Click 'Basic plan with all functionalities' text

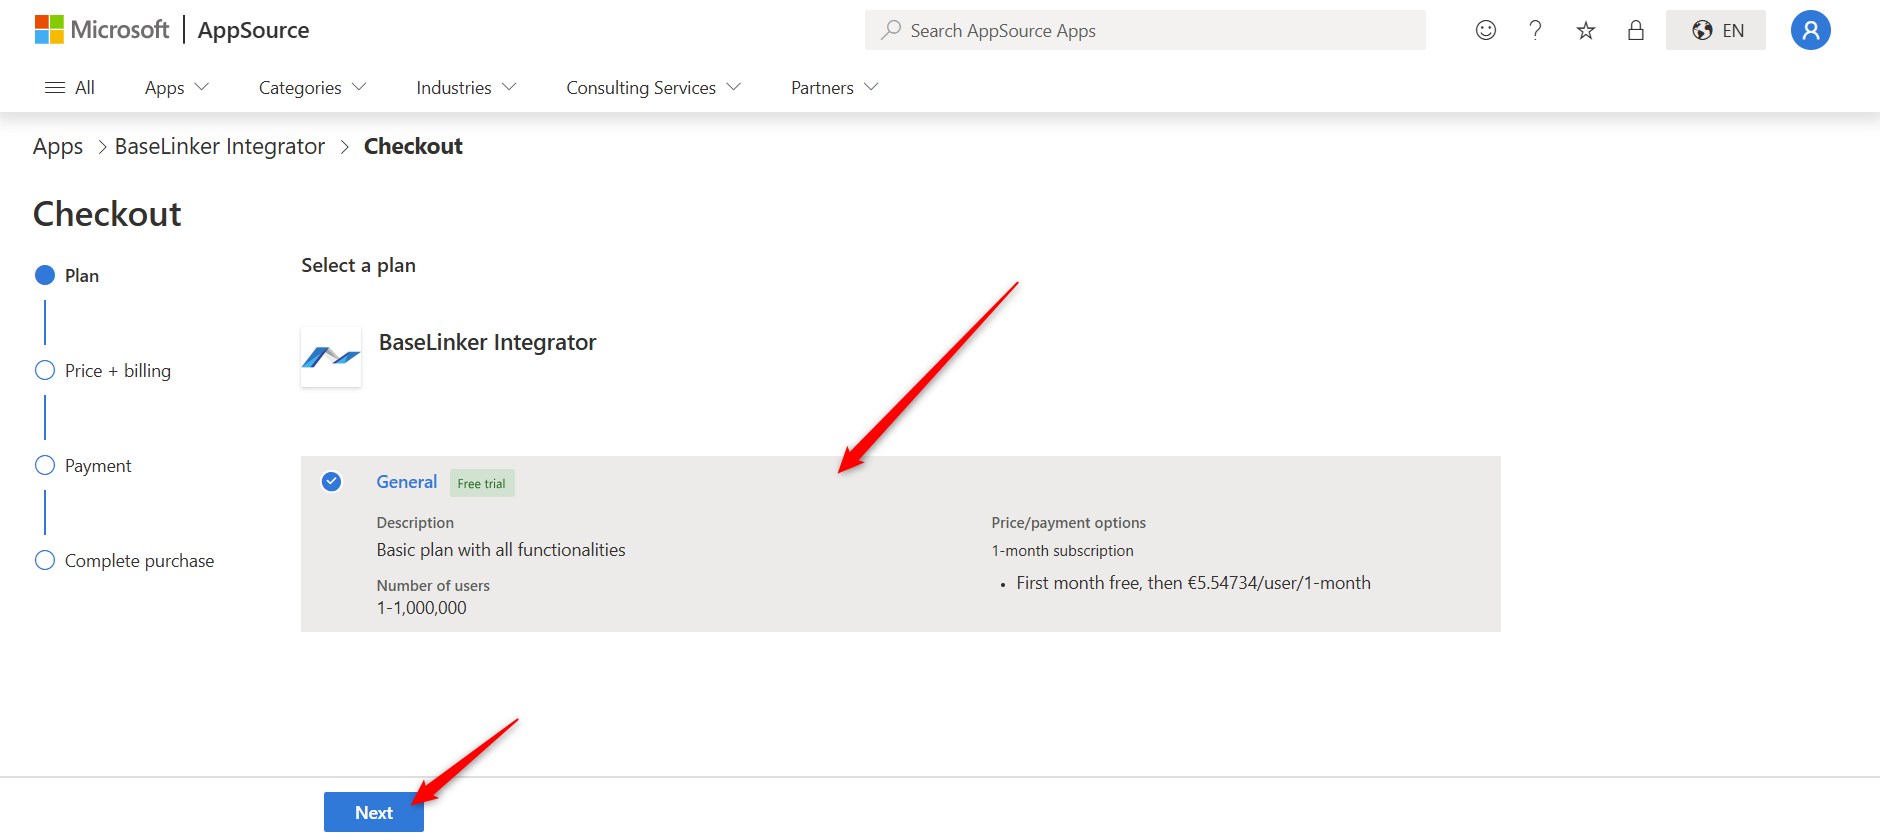[501, 550]
